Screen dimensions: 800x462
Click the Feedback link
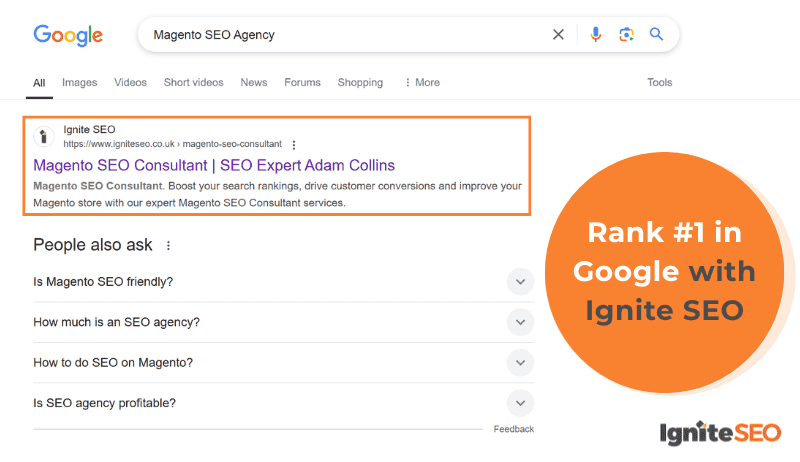tap(514, 429)
